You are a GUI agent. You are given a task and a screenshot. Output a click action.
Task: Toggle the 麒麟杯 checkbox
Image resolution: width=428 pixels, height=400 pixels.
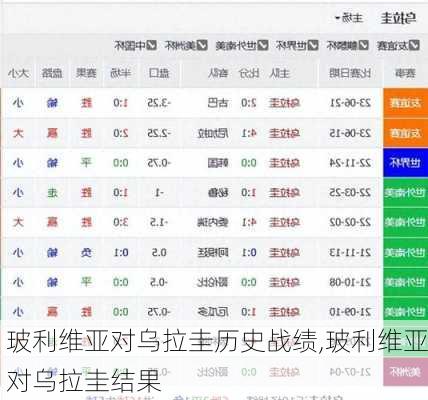pyautogui.click(x=364, y=45)
